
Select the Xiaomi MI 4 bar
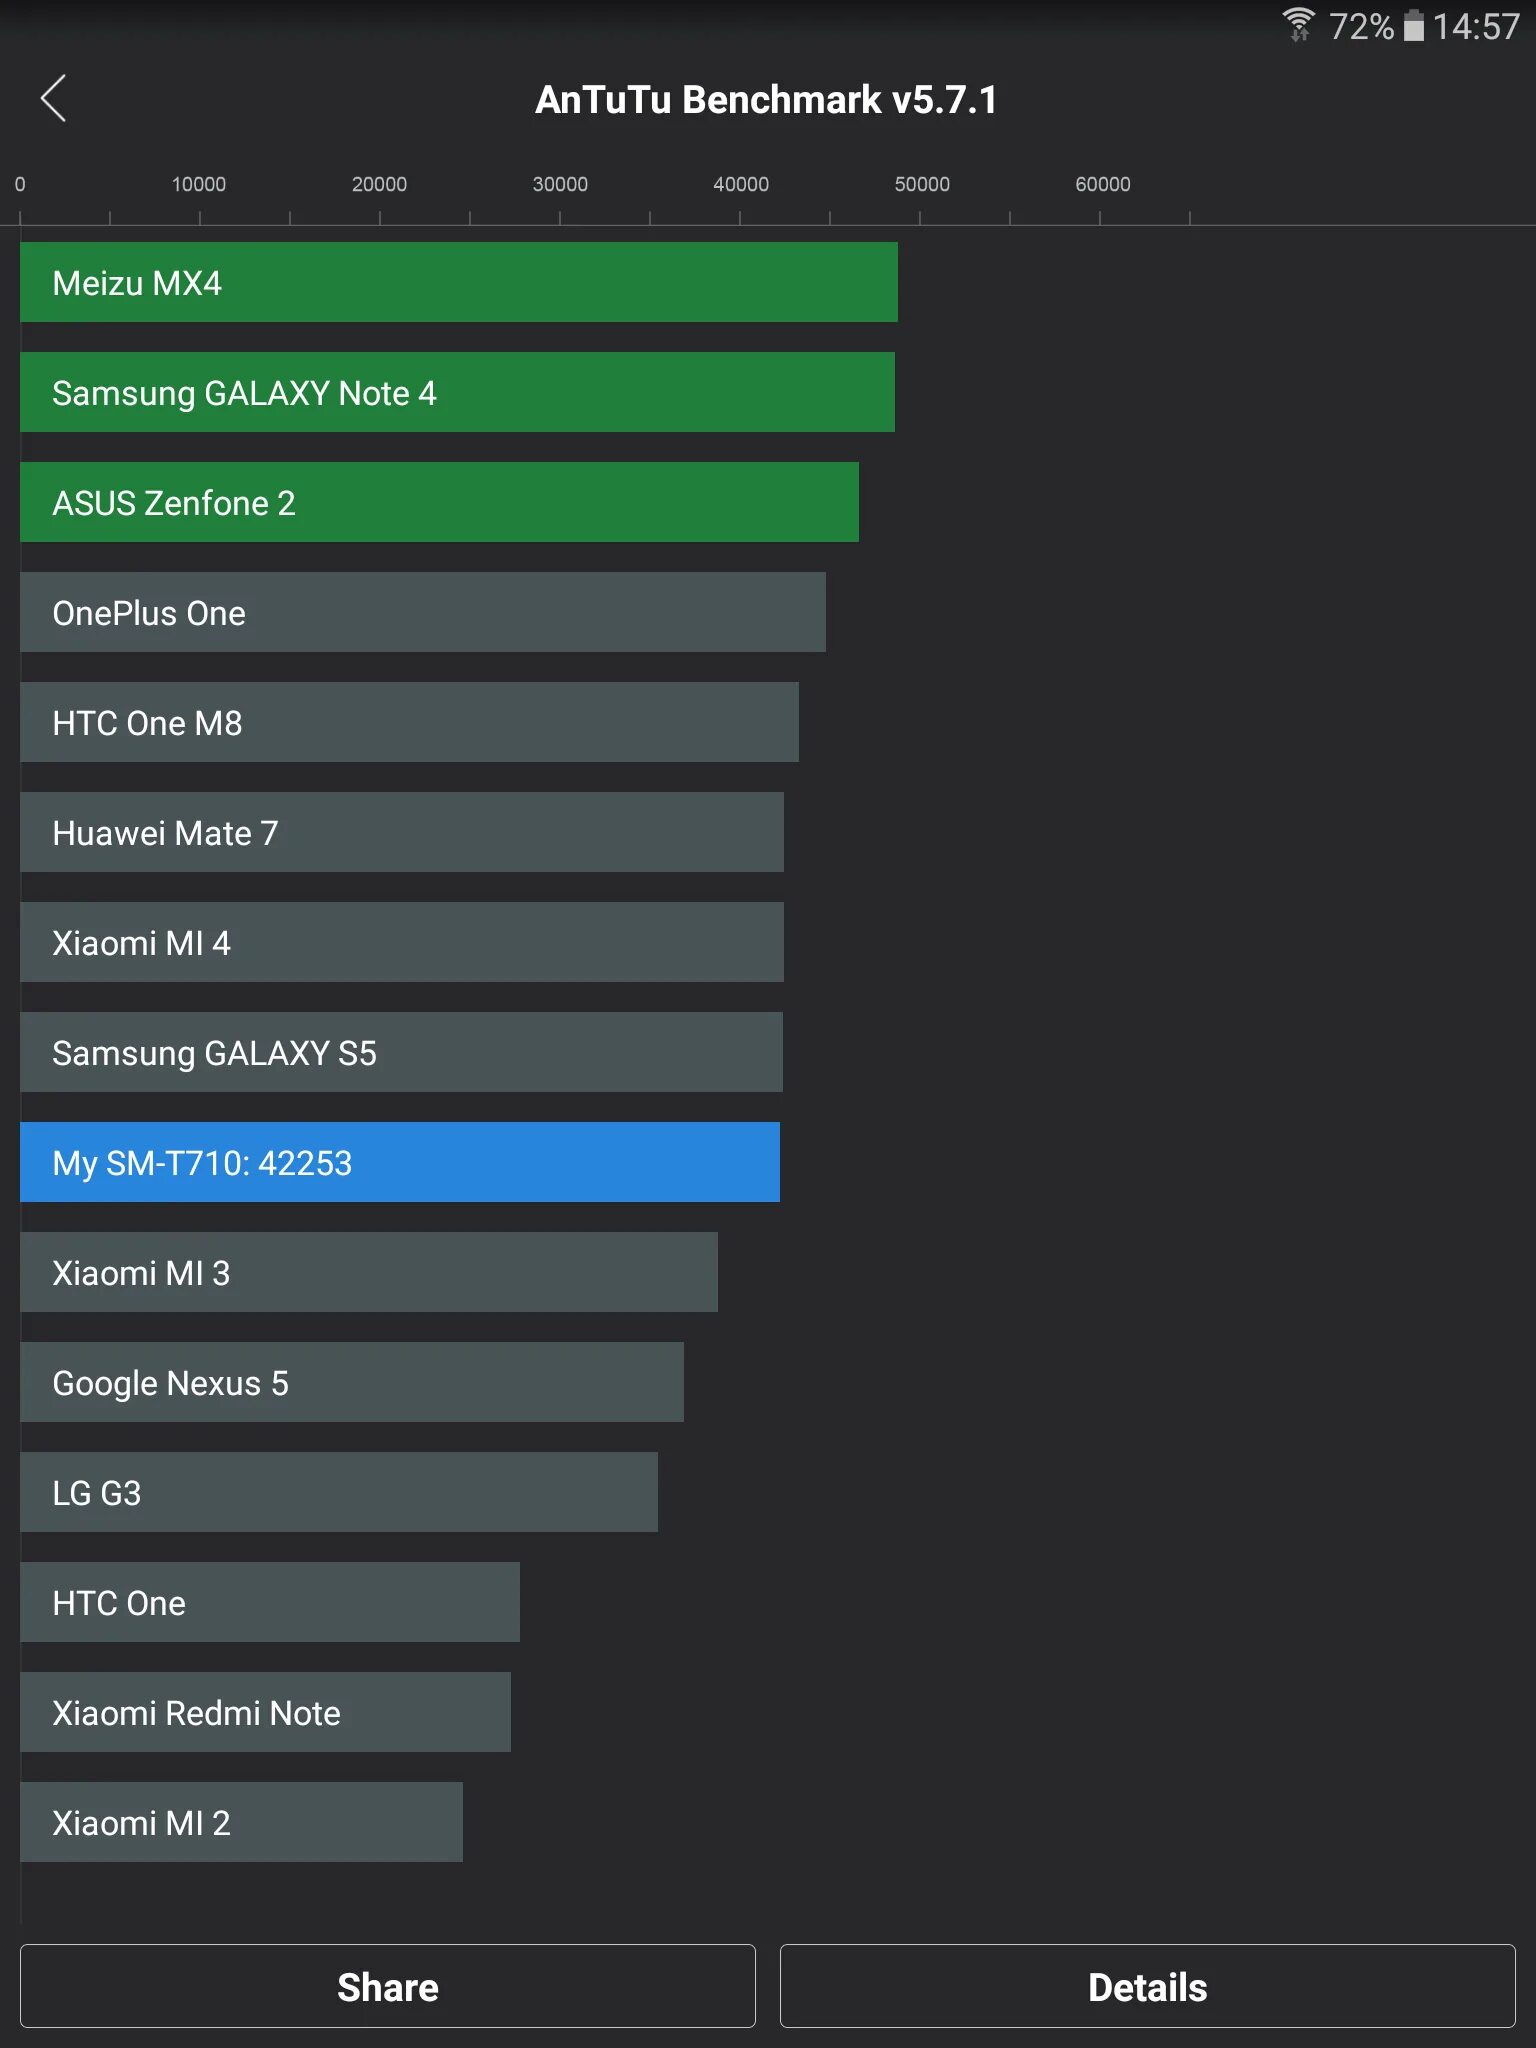click(401, 942)
